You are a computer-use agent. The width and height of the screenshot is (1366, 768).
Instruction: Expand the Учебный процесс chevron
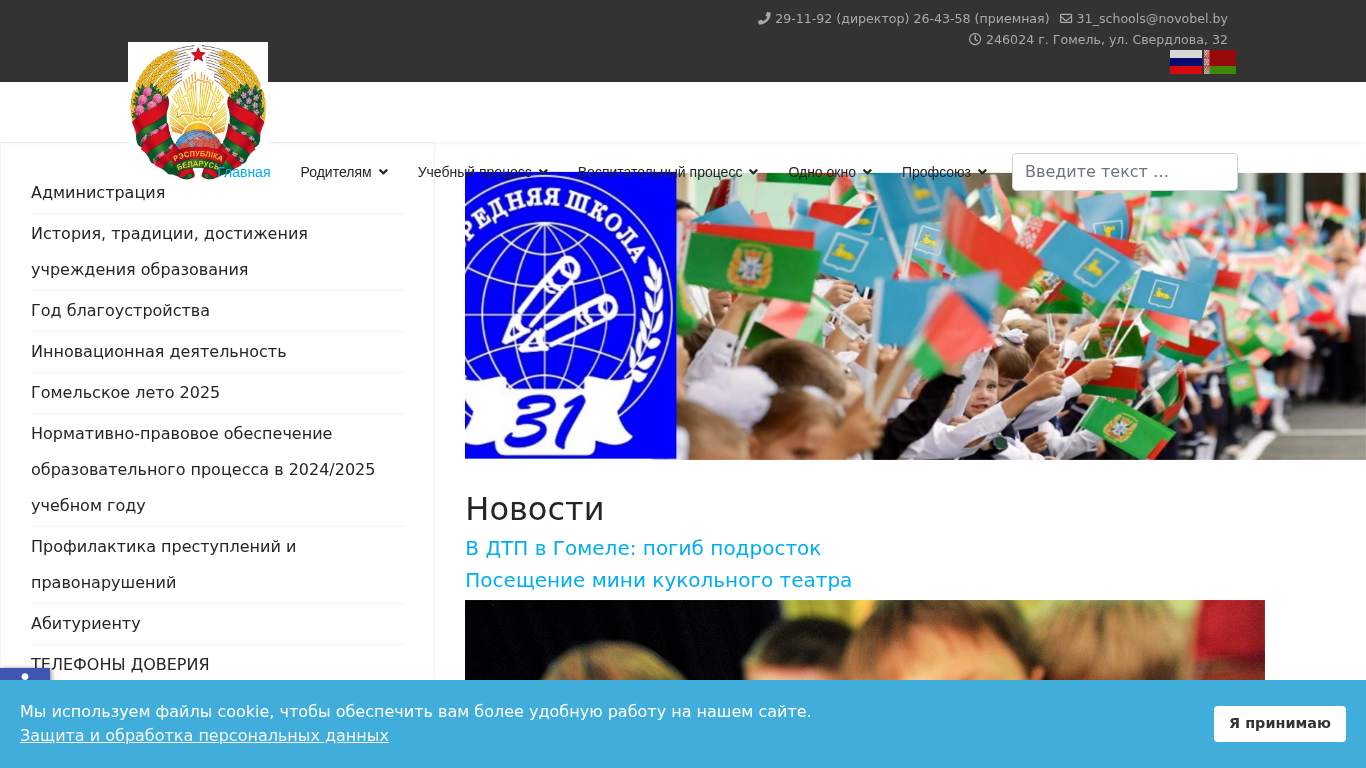point(543,172)
